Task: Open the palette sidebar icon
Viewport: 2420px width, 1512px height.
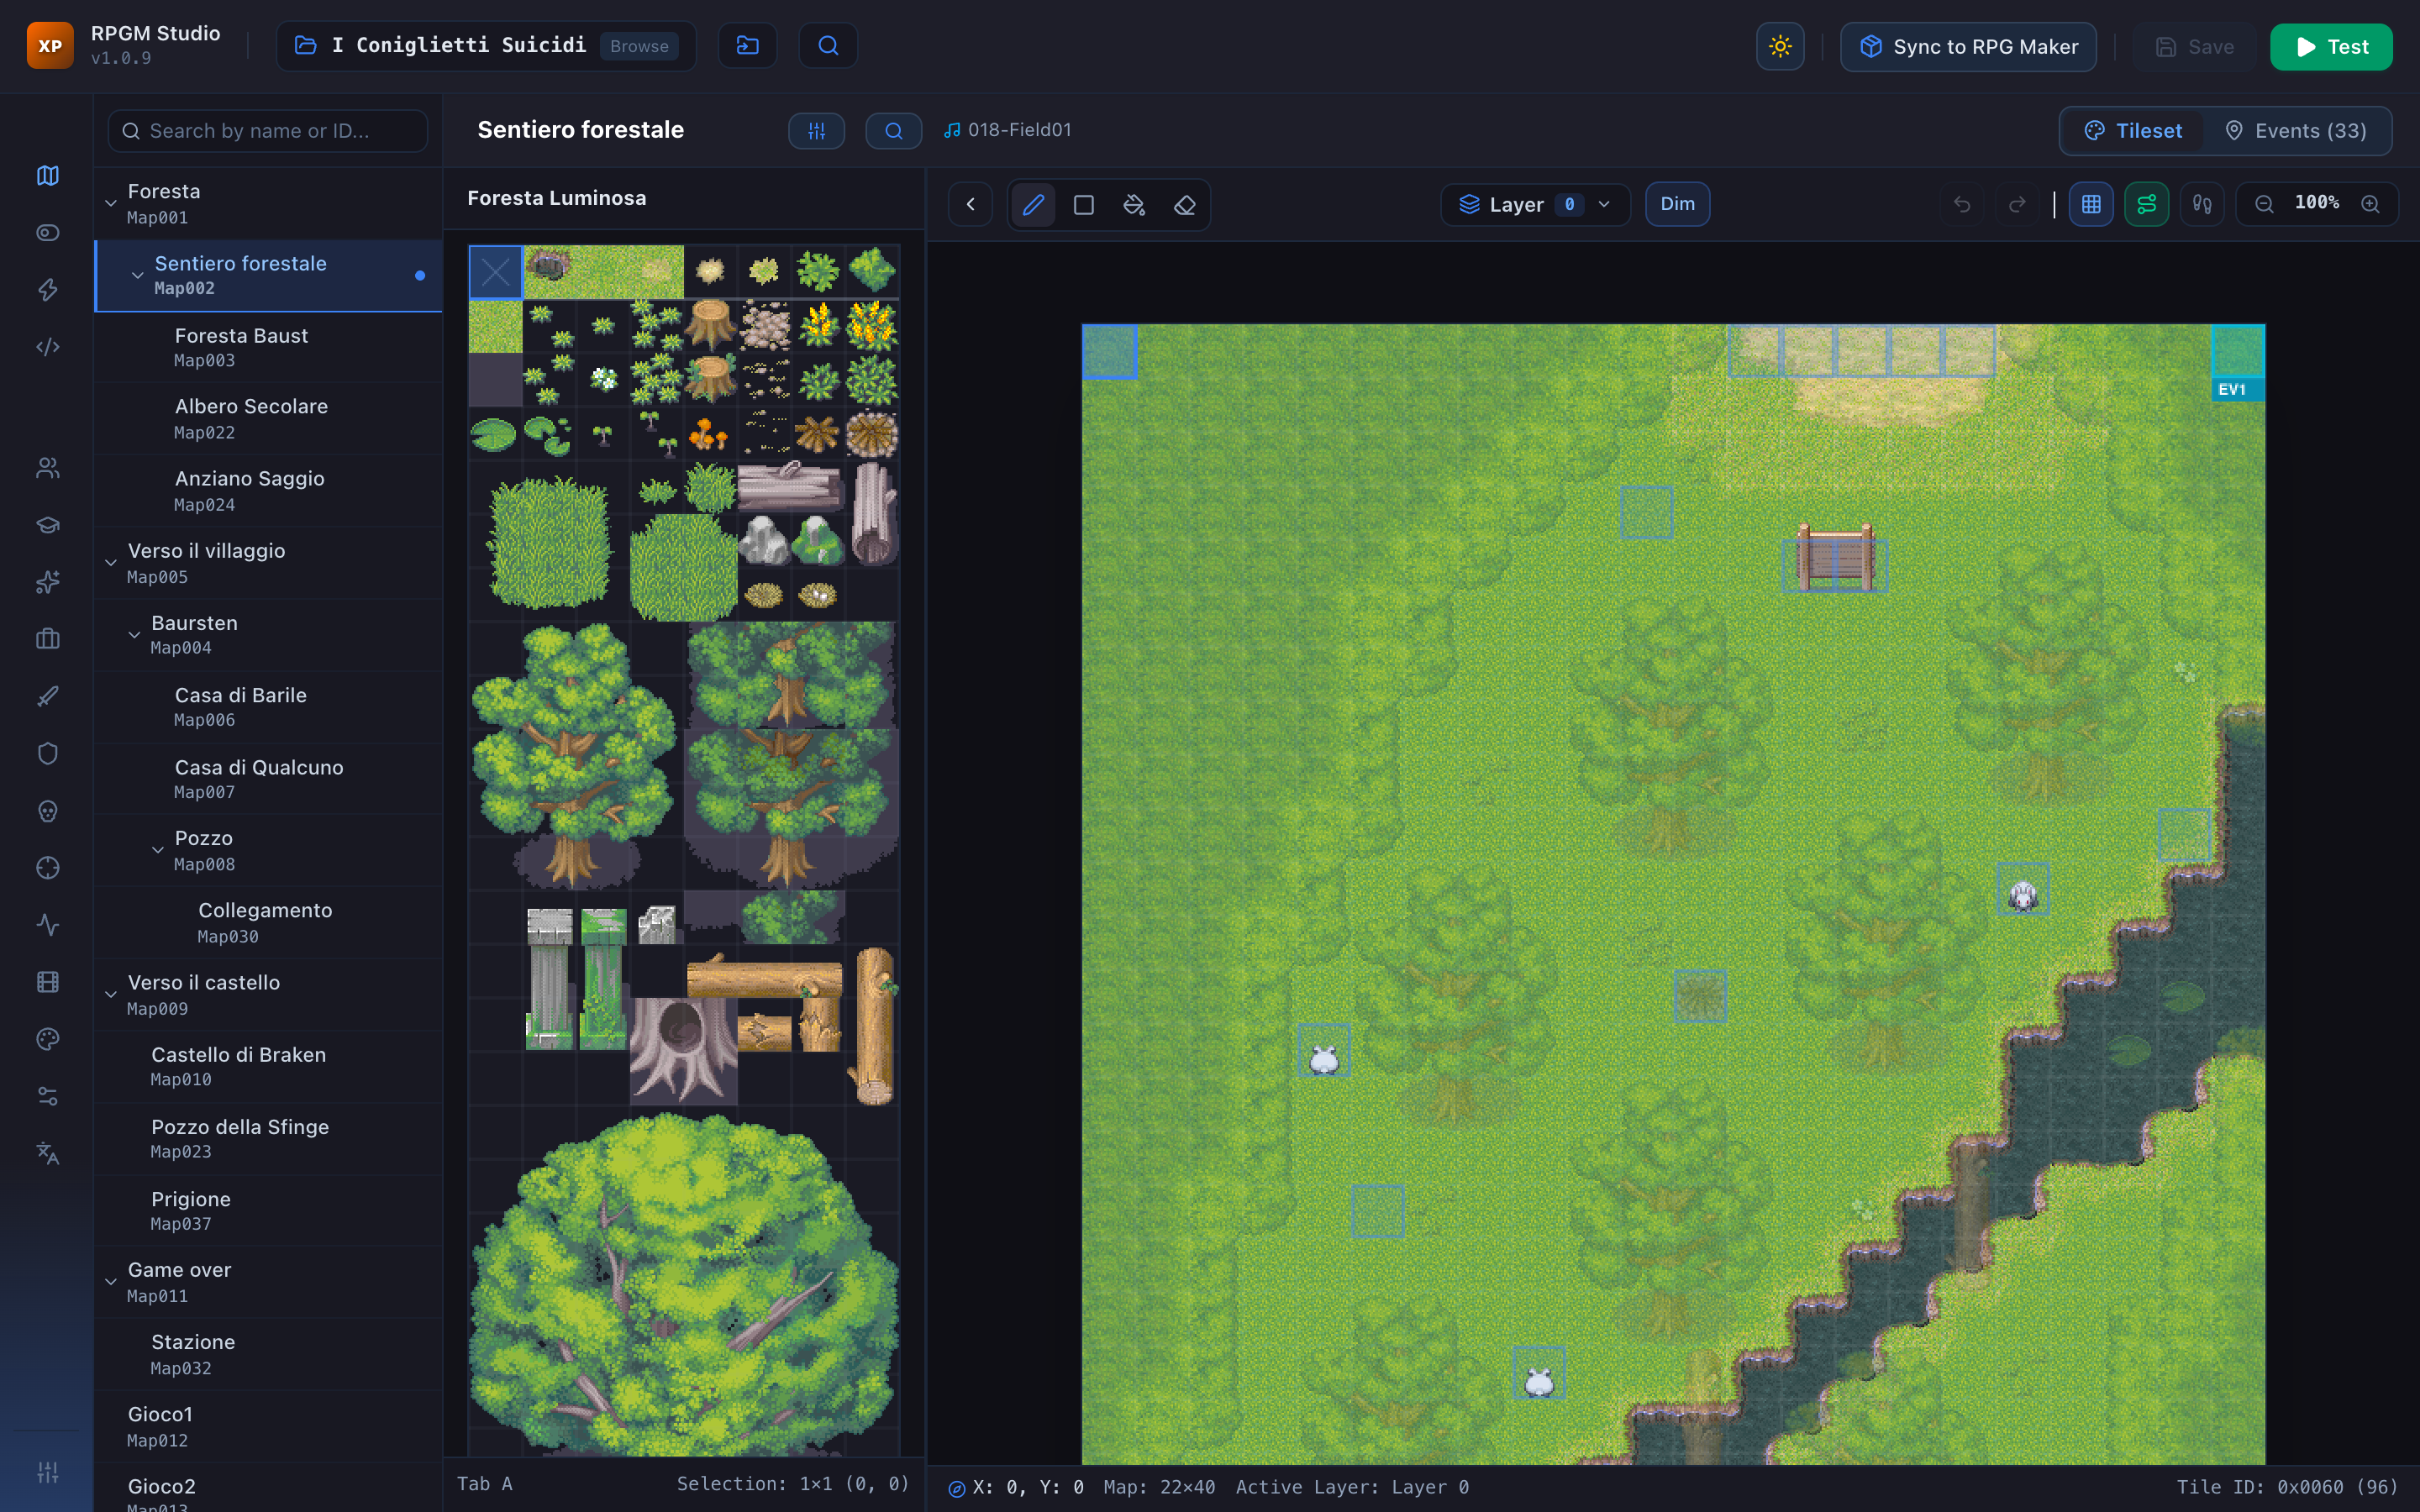Action: point(48,1039)
